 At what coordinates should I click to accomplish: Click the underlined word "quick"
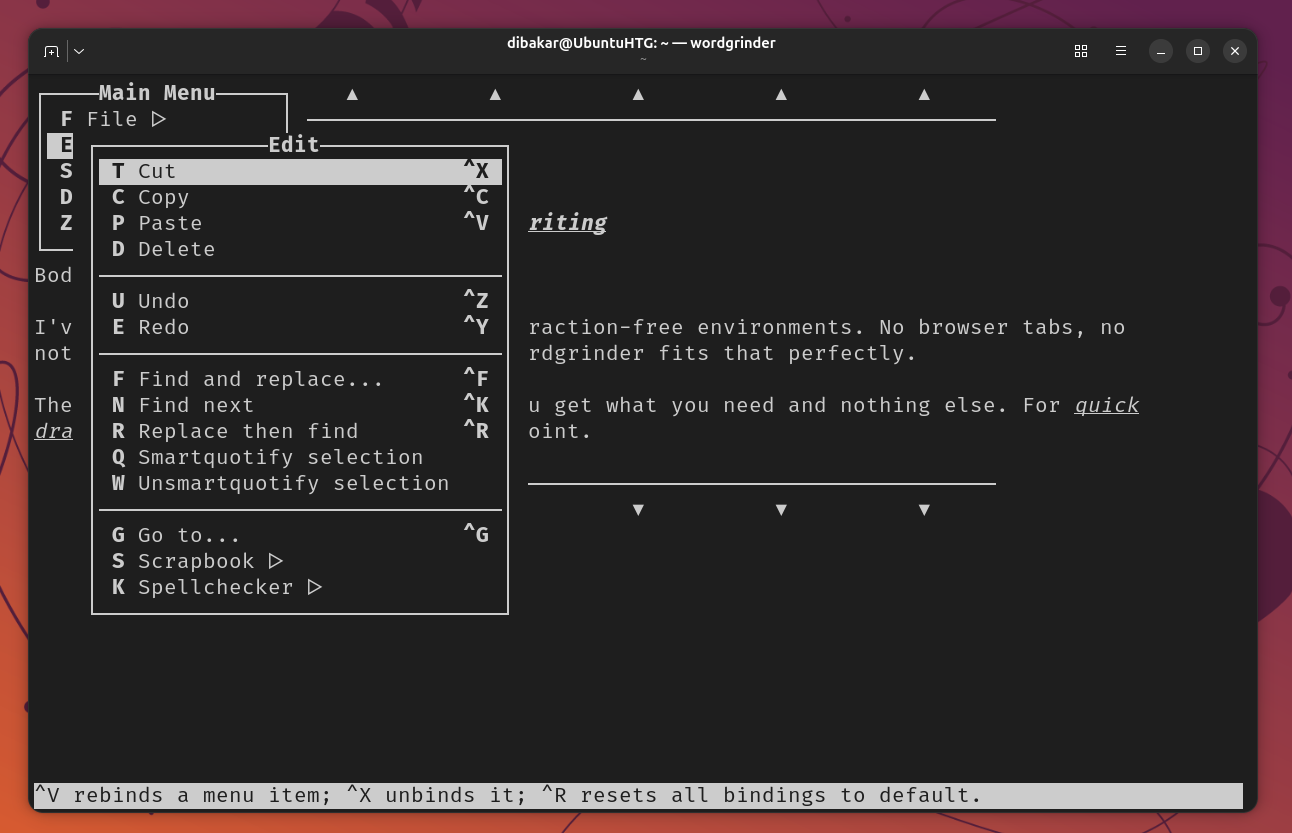[x=1107, y=405]
